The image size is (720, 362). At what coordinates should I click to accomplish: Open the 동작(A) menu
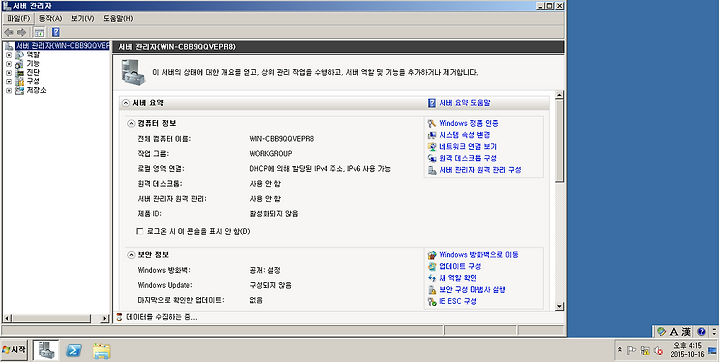click(51, 18)
